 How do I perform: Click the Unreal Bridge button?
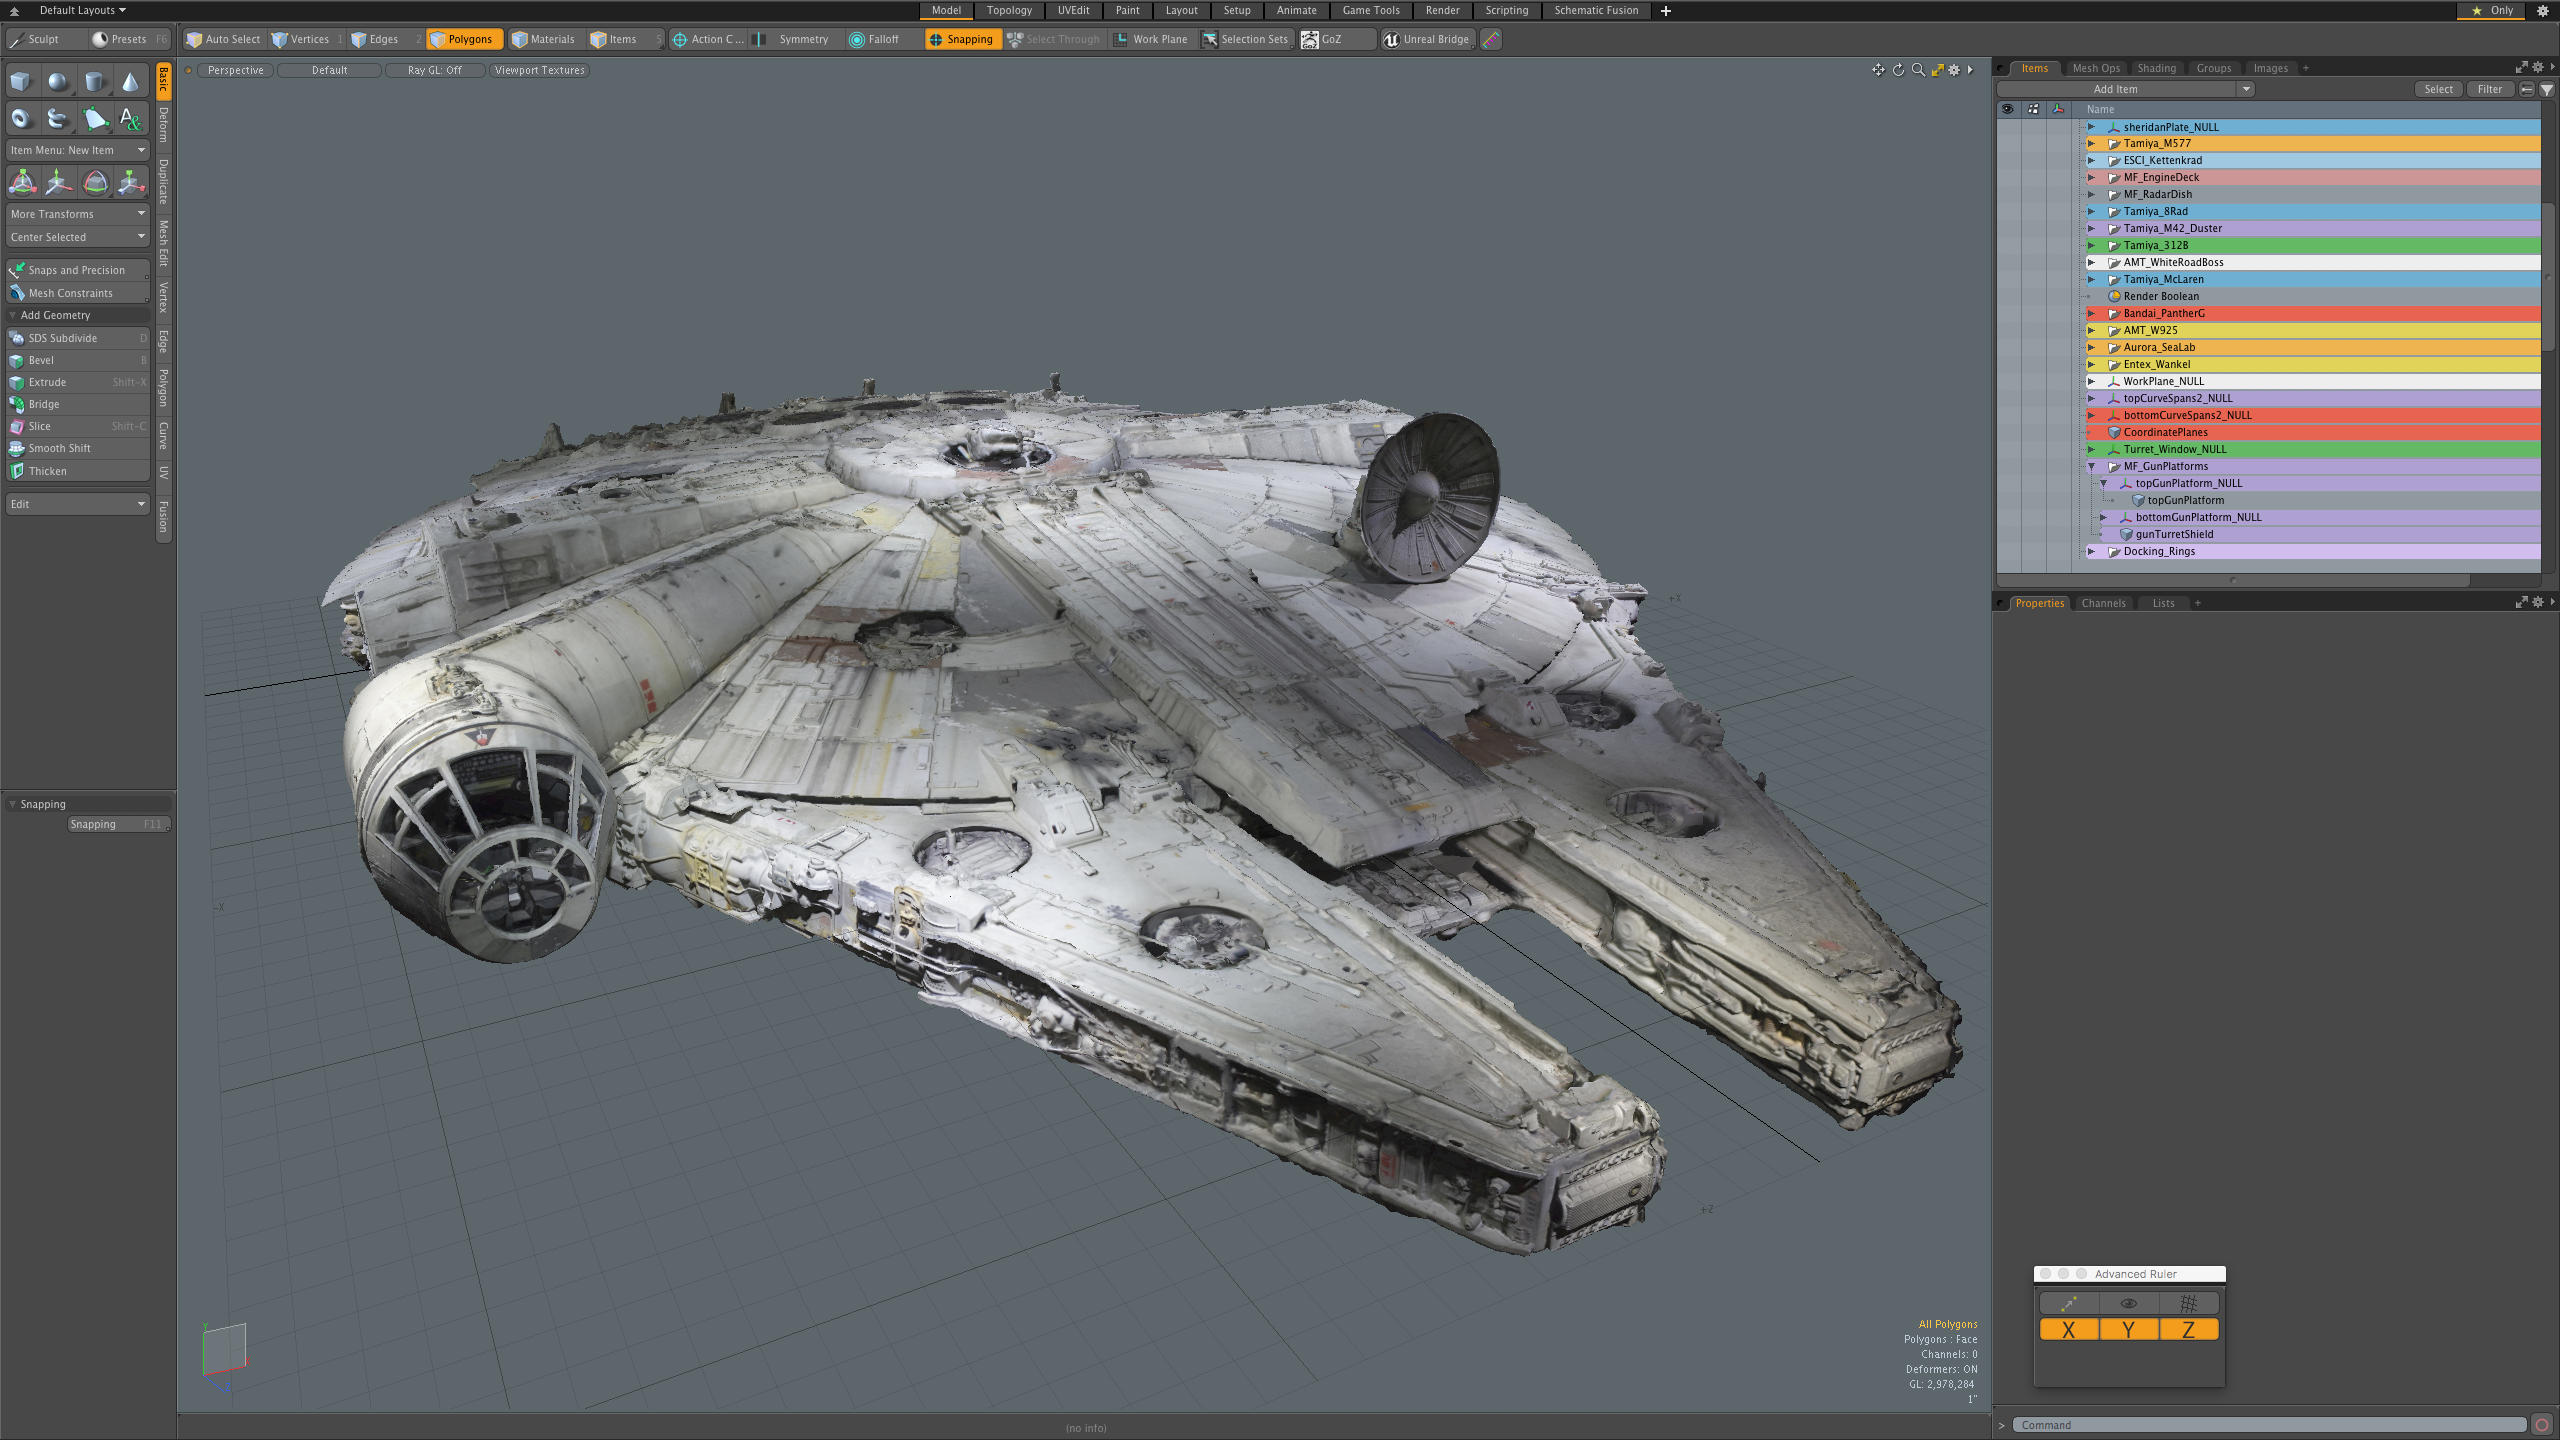[x=1427, y=39]
